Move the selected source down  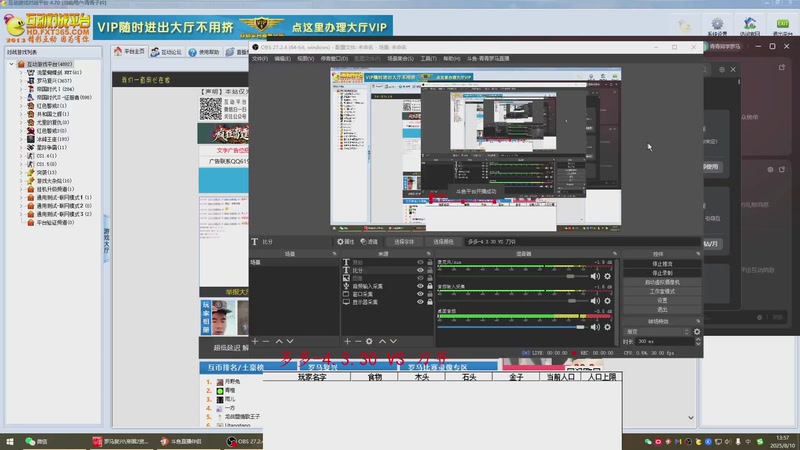click(393, 341)
